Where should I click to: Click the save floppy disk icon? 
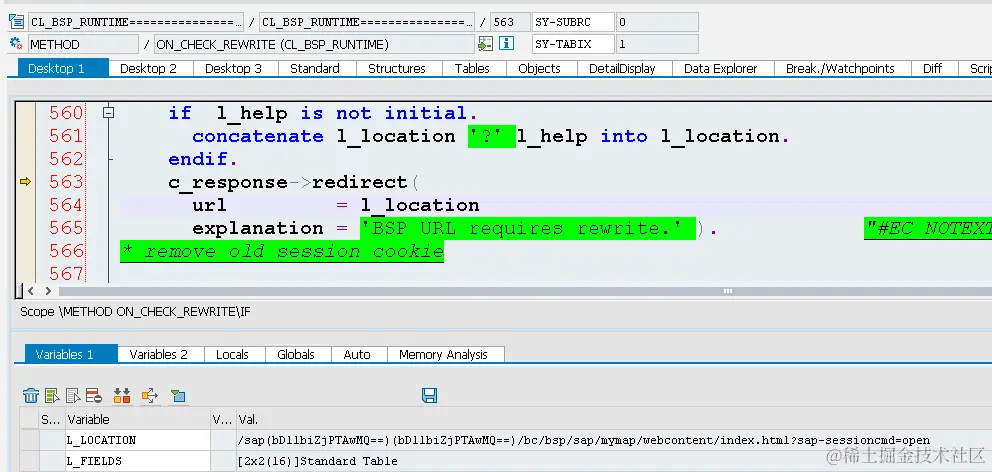[430, 396]
